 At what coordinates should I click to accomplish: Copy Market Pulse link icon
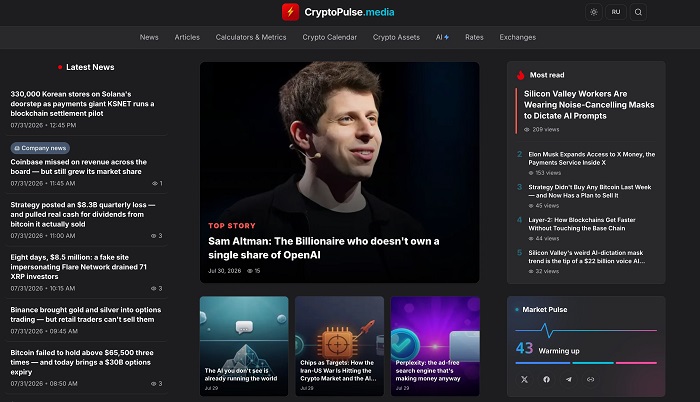pyautogui.click(x=590, y=379)
